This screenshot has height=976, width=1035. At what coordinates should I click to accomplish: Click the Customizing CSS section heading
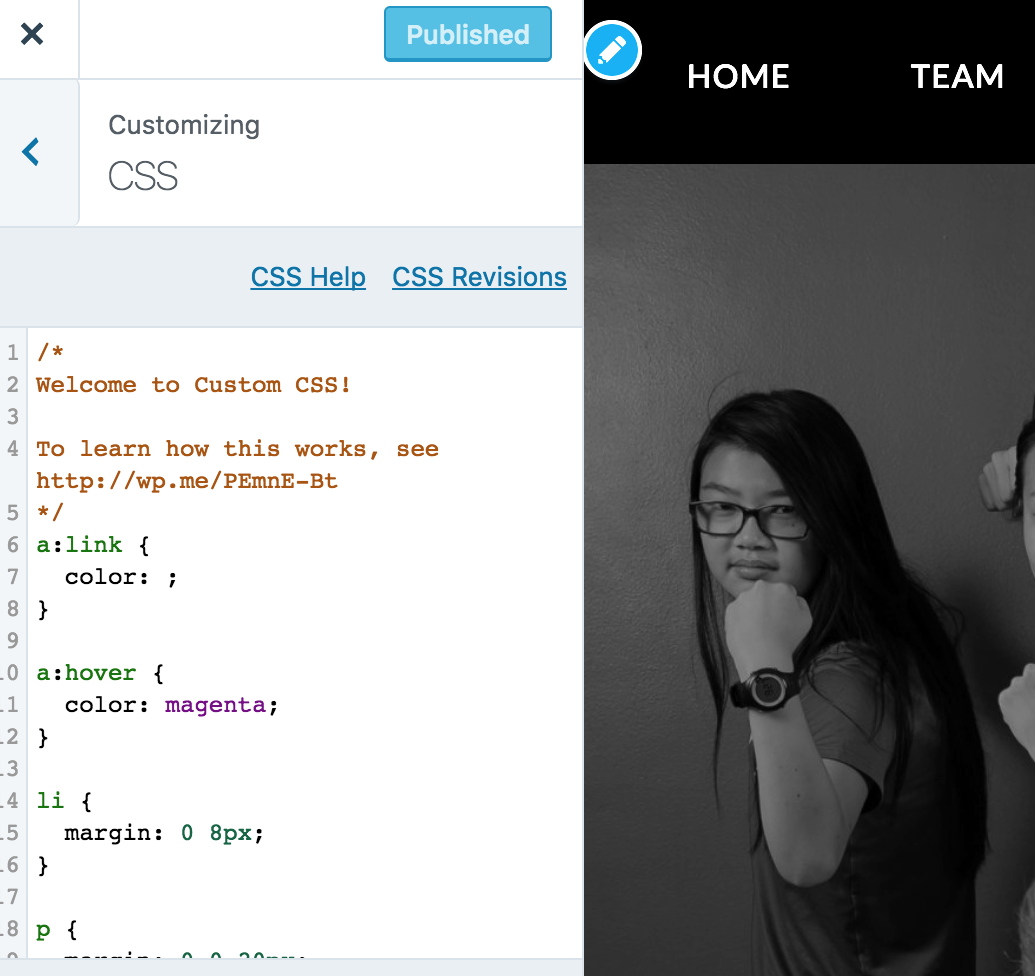[184, 152]
